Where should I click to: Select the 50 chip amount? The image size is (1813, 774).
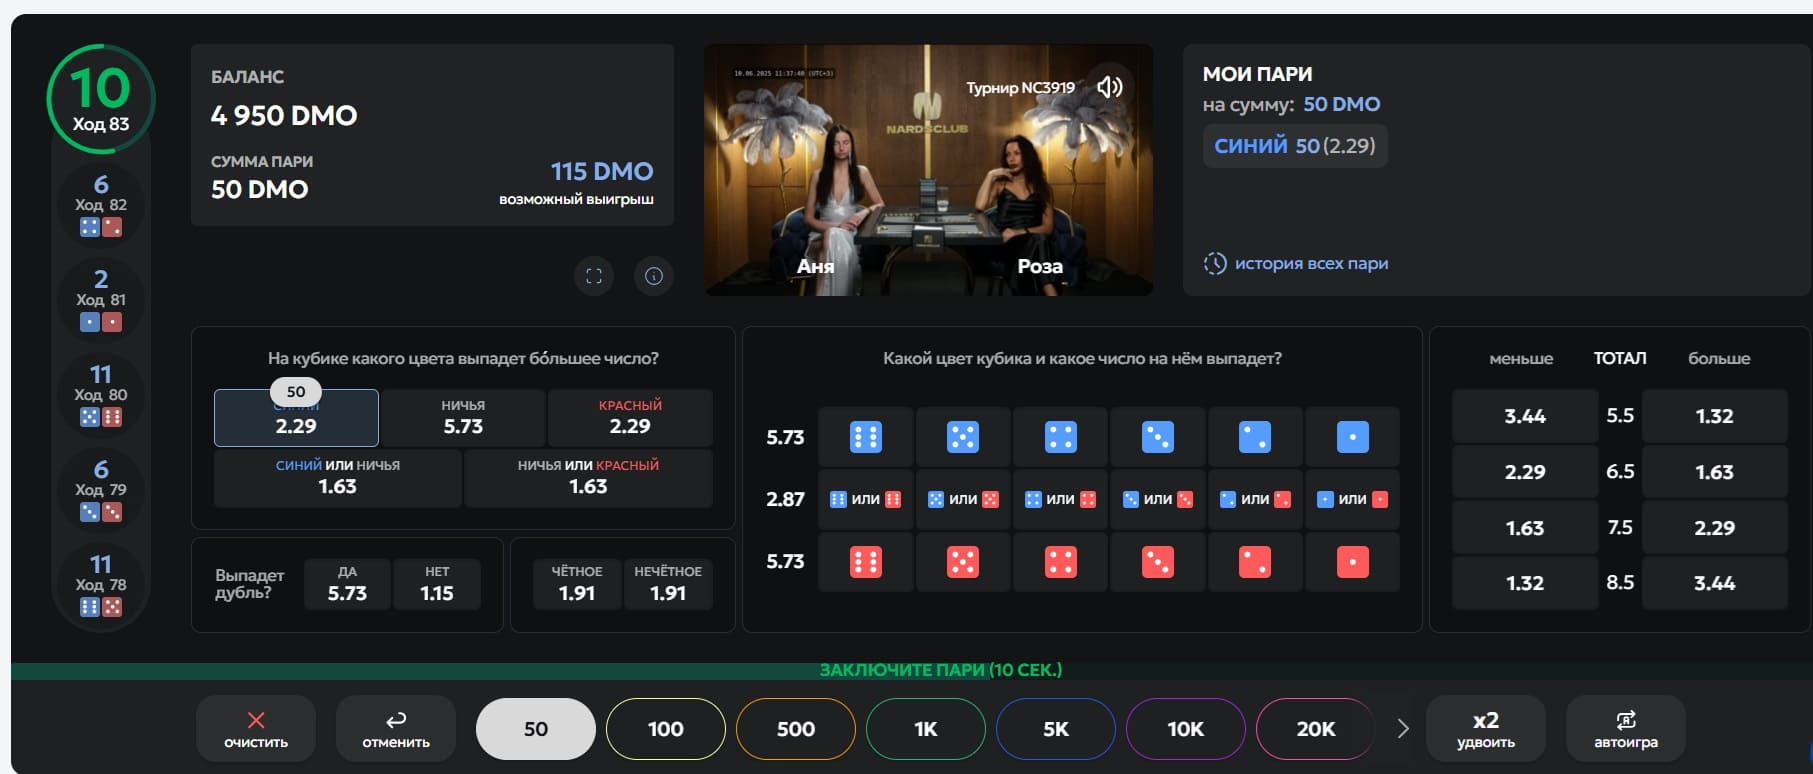click(x=536, y=729)
